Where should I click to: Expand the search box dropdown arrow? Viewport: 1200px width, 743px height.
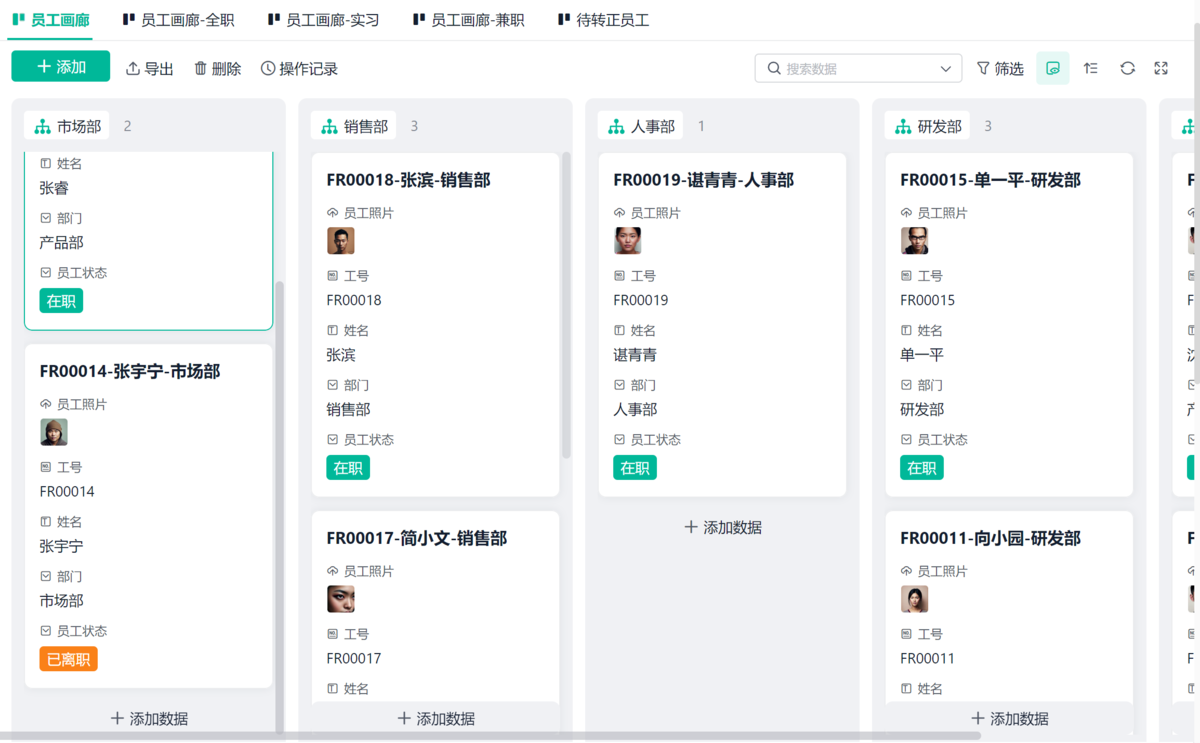(x=946, y=69)
